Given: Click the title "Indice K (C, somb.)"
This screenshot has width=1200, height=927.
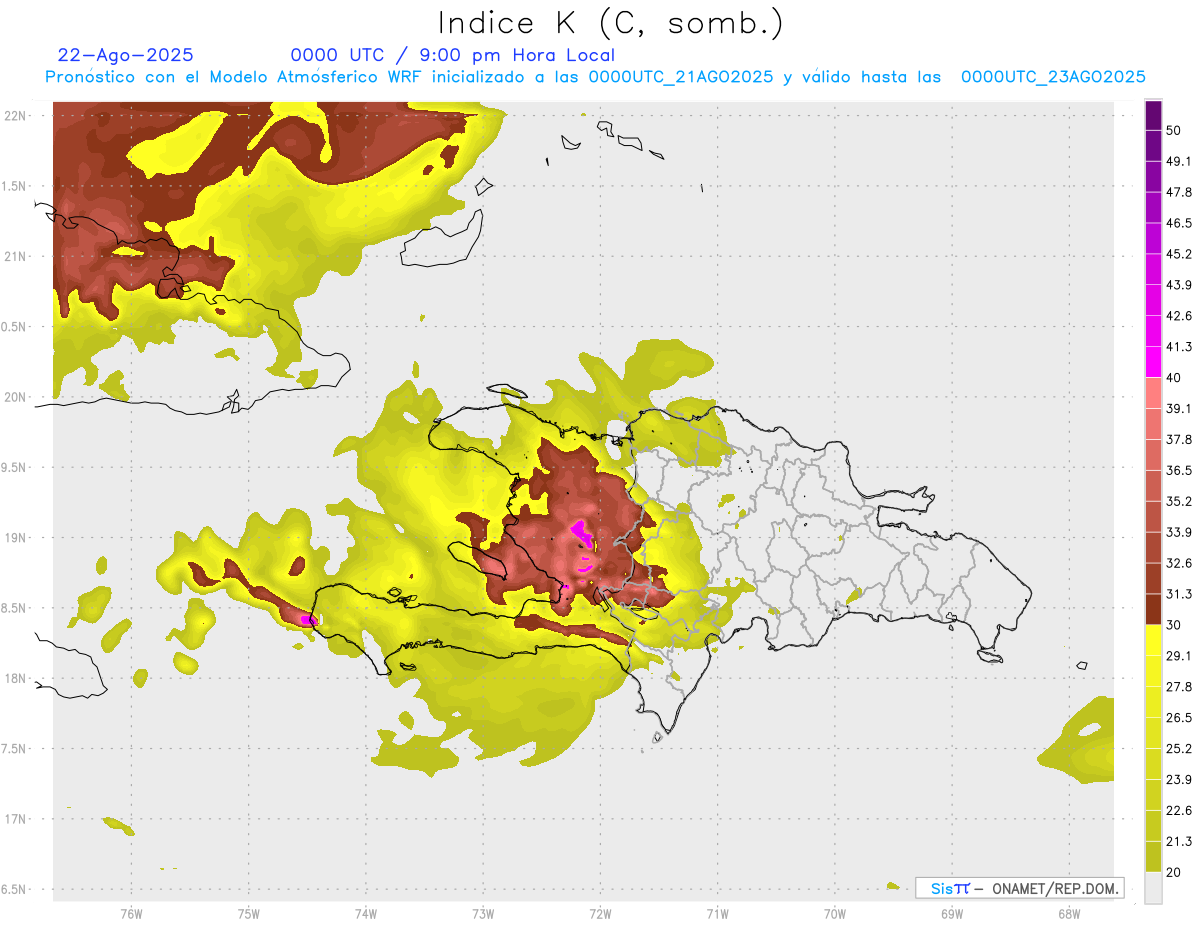Looking at the screenshot, I should [x=611, y=23].
